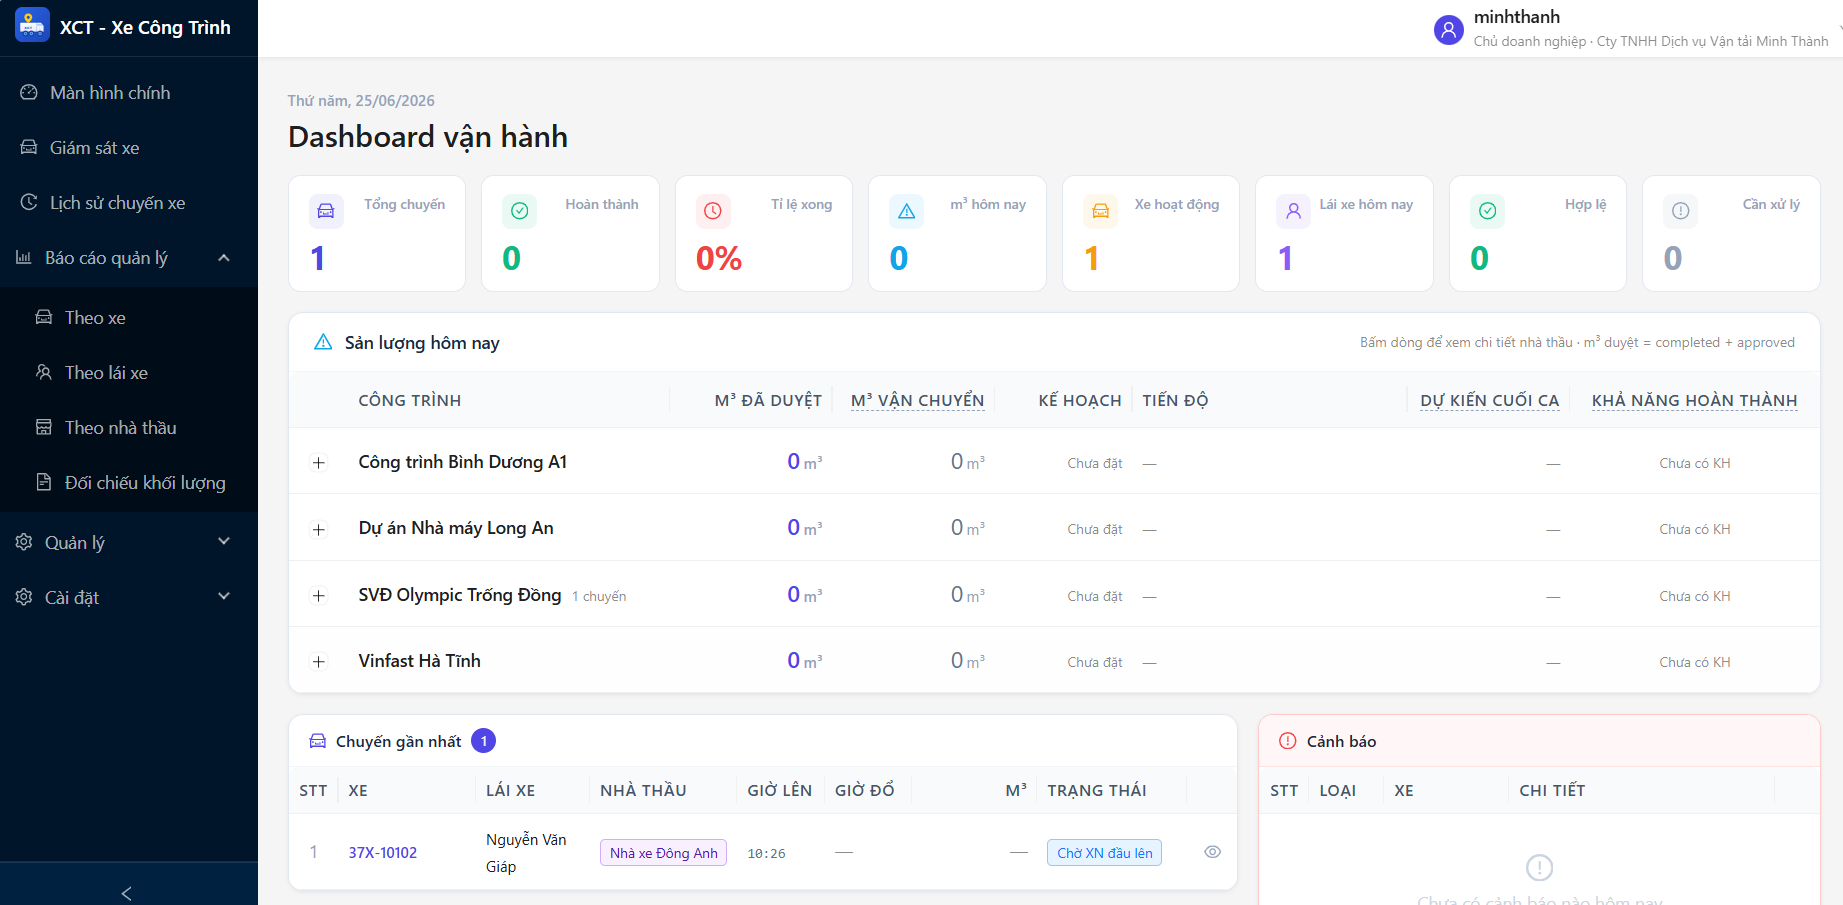The height and width of the screenshot is (905, 1843).
Task: Click the Sản lượng hôm nay triangle icon
Action: tap(323, 342)
